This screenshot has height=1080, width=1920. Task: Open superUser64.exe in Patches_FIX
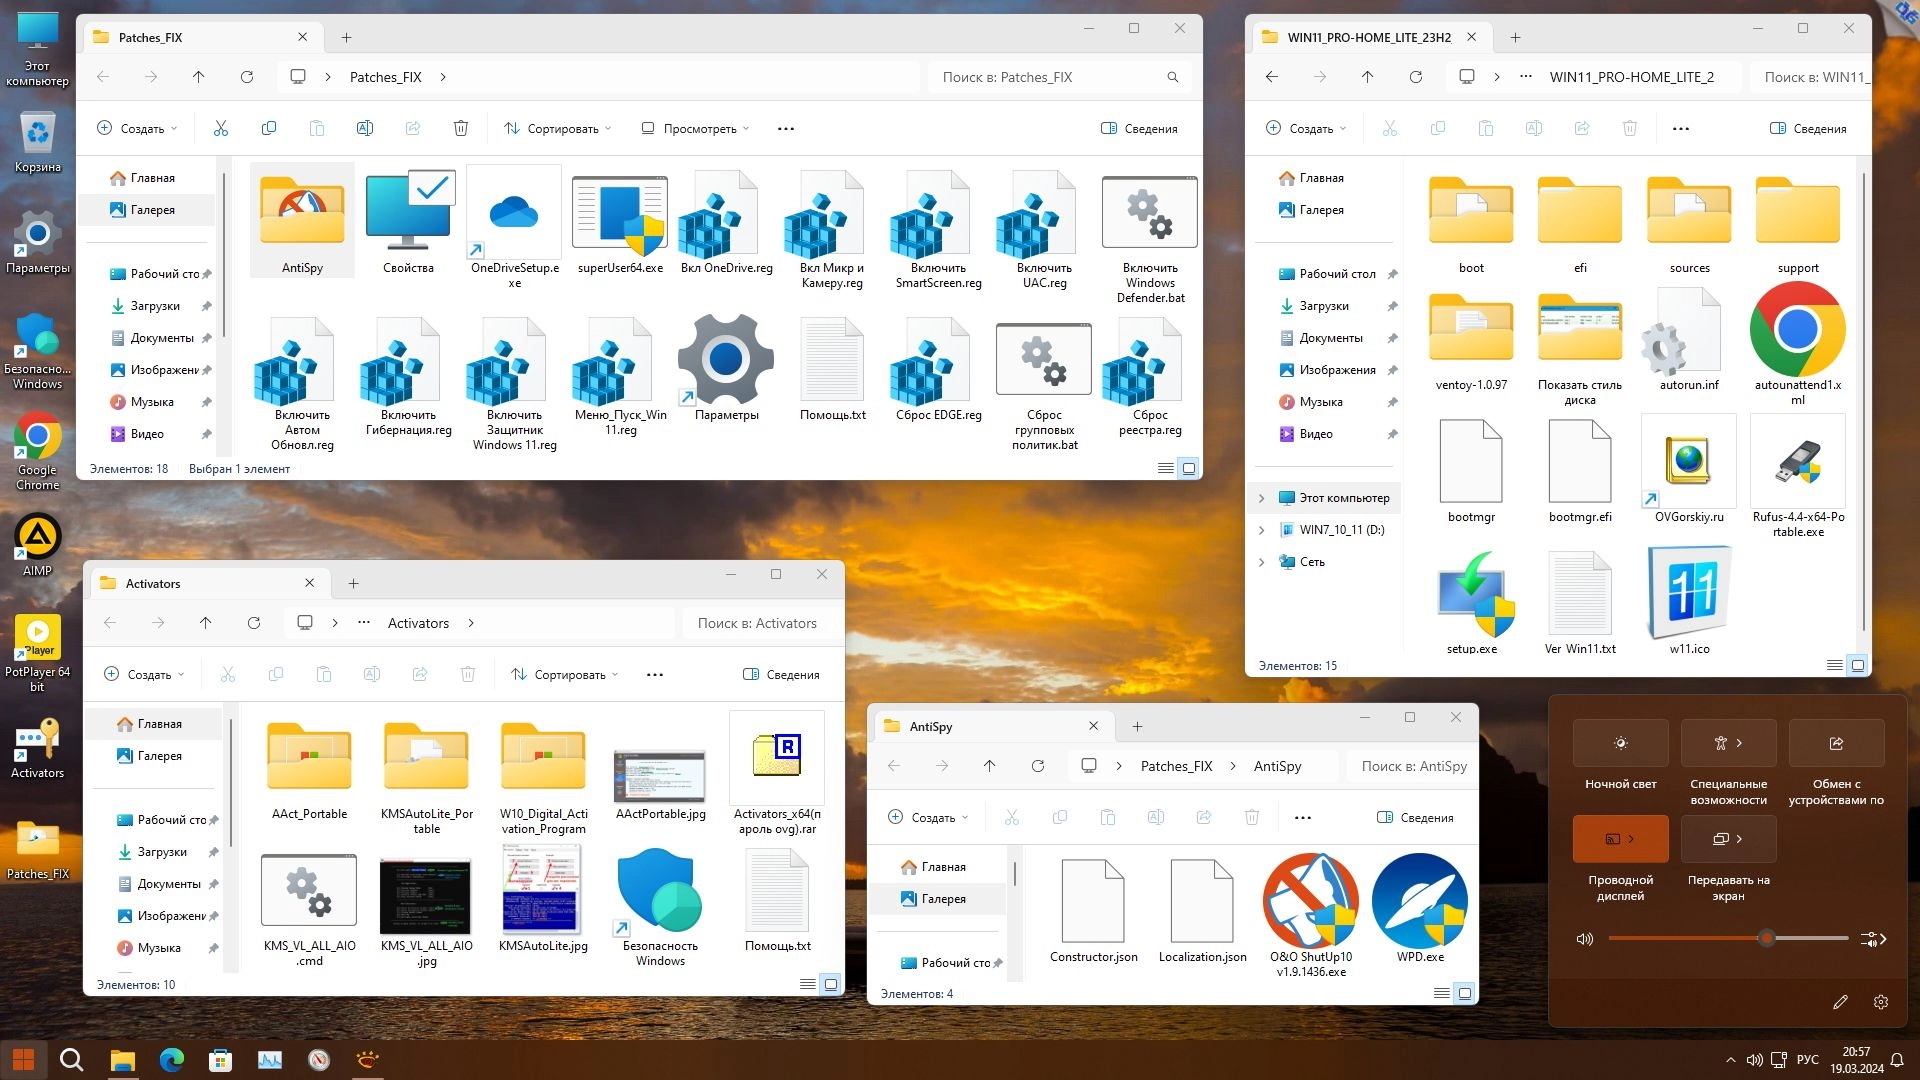[x=619, y=214]
